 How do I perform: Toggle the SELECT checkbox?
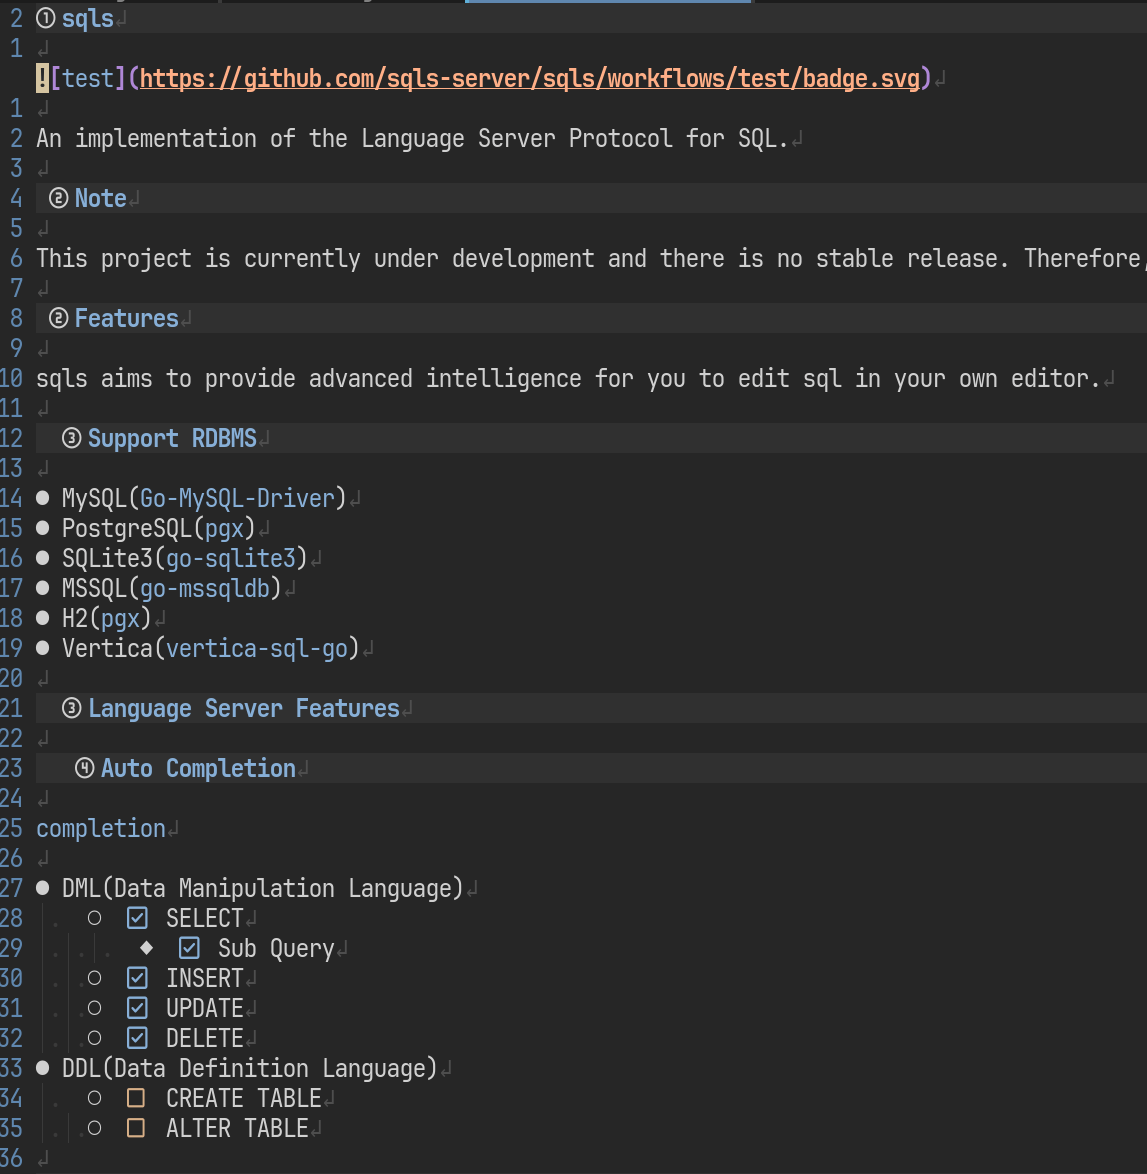coord(138,918)
